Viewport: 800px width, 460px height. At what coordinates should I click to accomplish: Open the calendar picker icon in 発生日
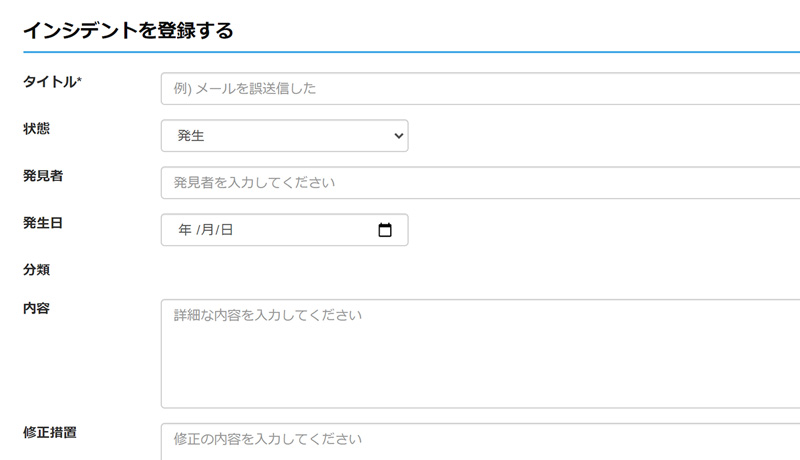coord(385,230)
